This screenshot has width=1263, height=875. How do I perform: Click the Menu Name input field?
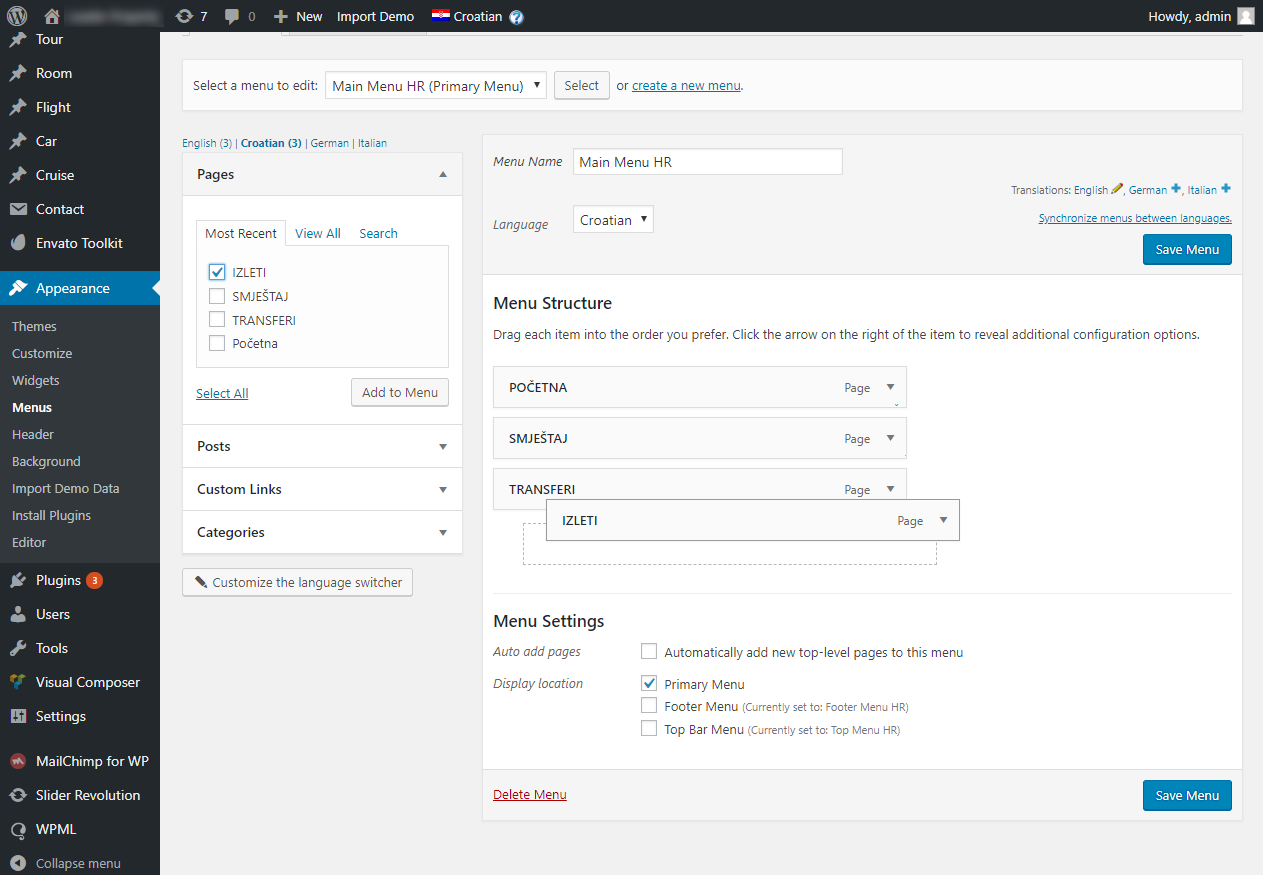point(707,162)
